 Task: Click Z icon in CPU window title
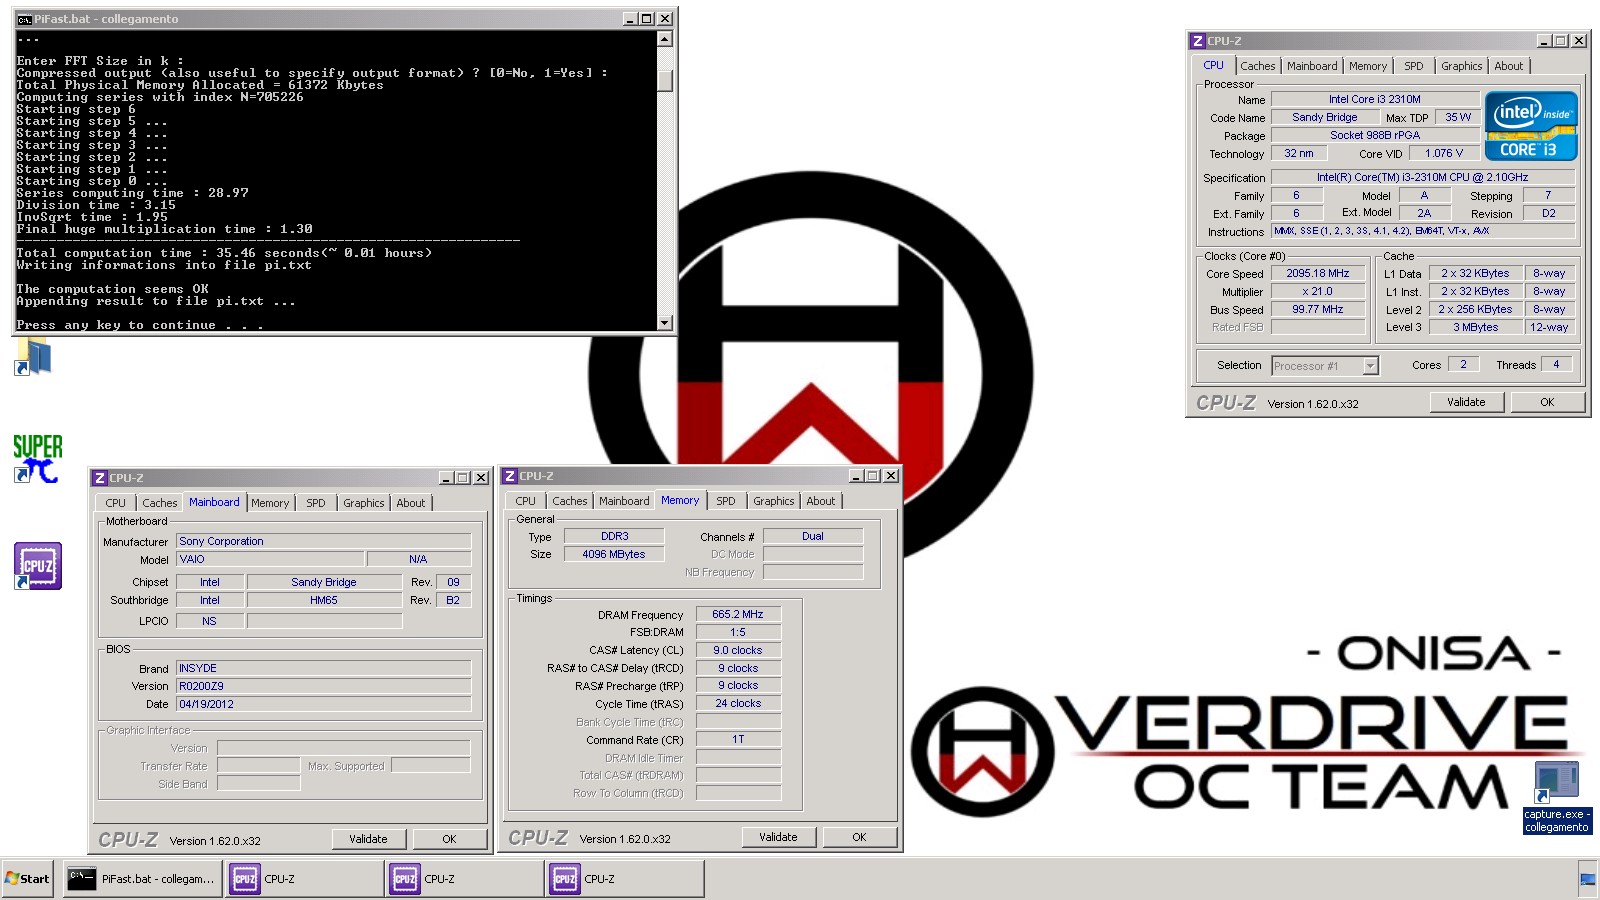(x=1197, y=41)
